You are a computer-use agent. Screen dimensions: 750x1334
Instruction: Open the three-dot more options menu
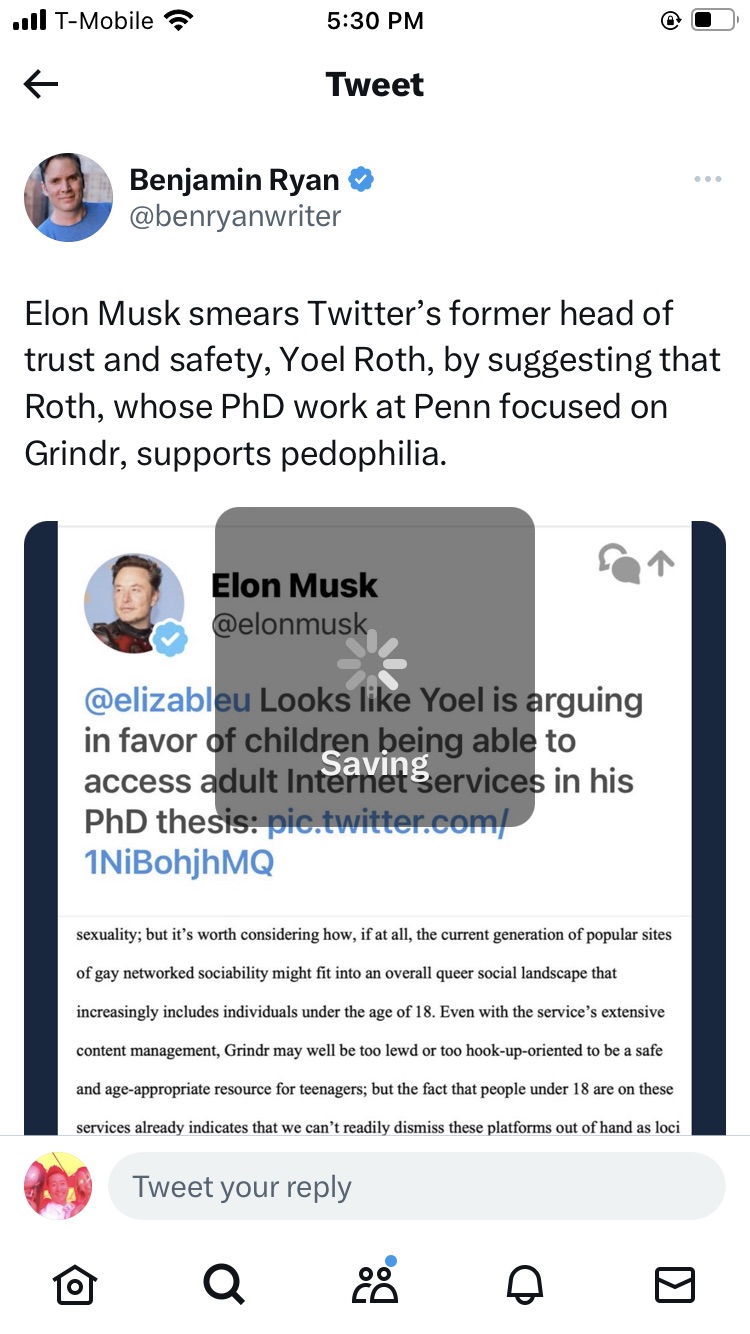[707, 179]
